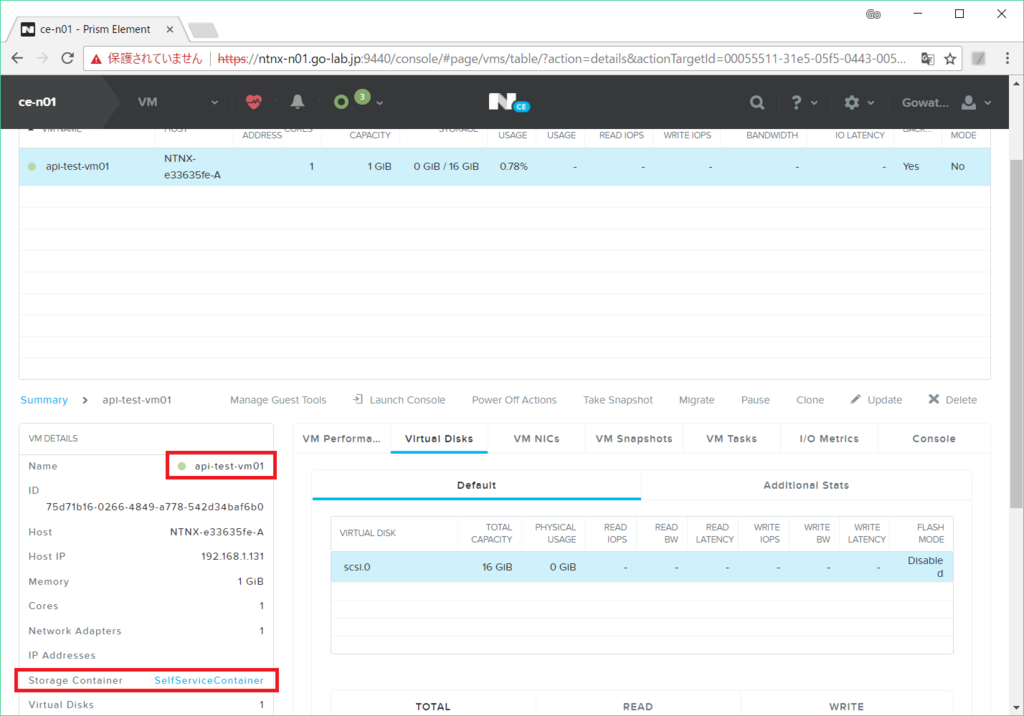Open the Console tab
This screenshot has height=716, width=1024.
point(933,438)
